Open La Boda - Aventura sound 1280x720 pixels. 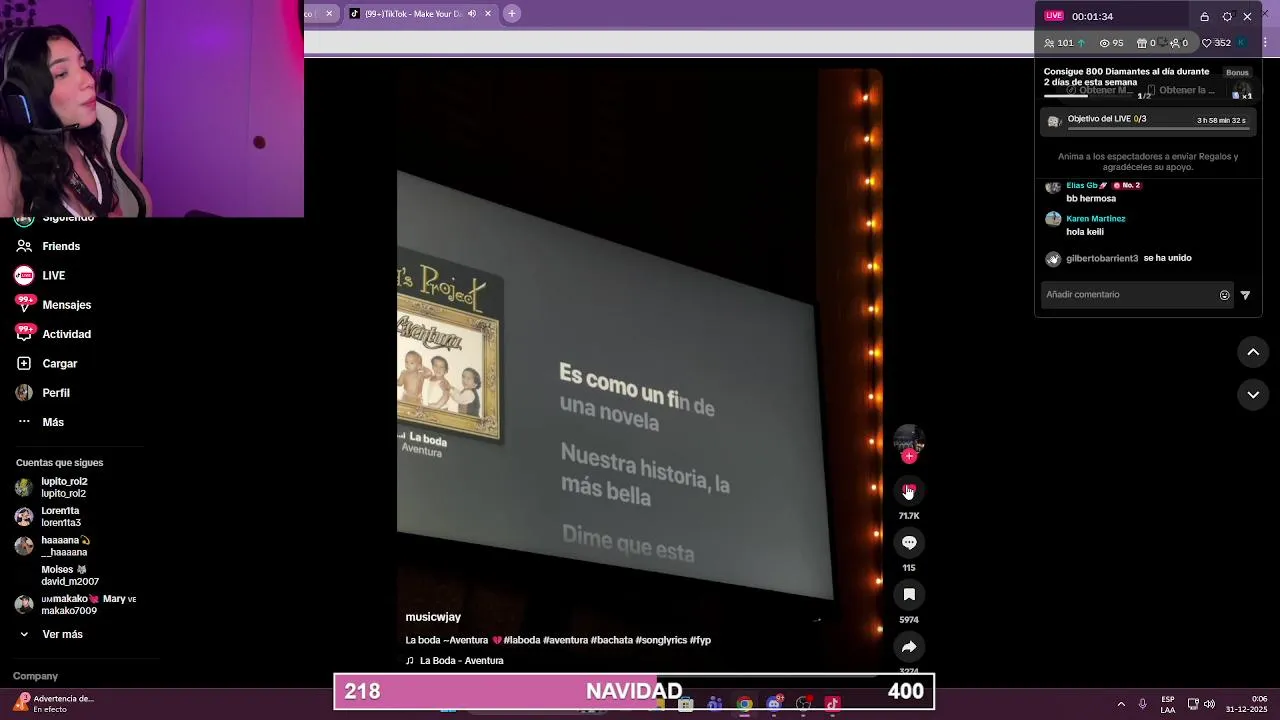pyautogui.click(x=455, y=661)
